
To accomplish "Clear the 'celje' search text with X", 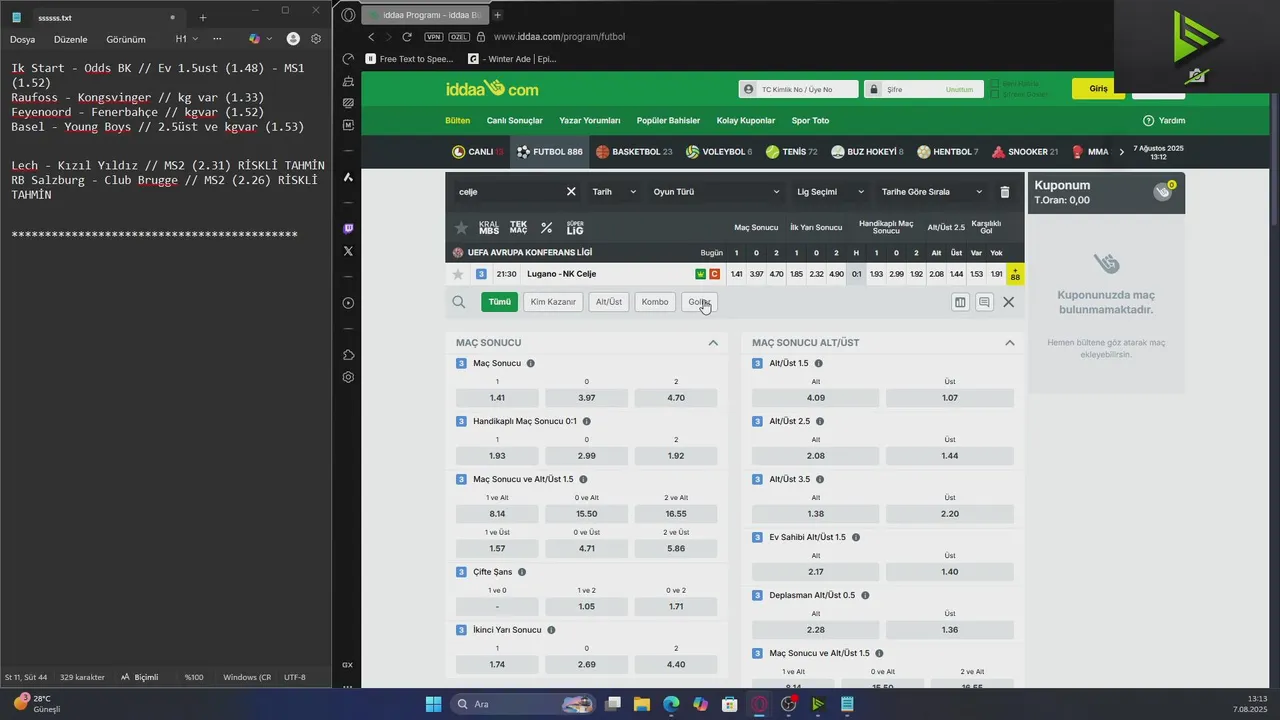I will pyautogui.click(x=571, y=192).
